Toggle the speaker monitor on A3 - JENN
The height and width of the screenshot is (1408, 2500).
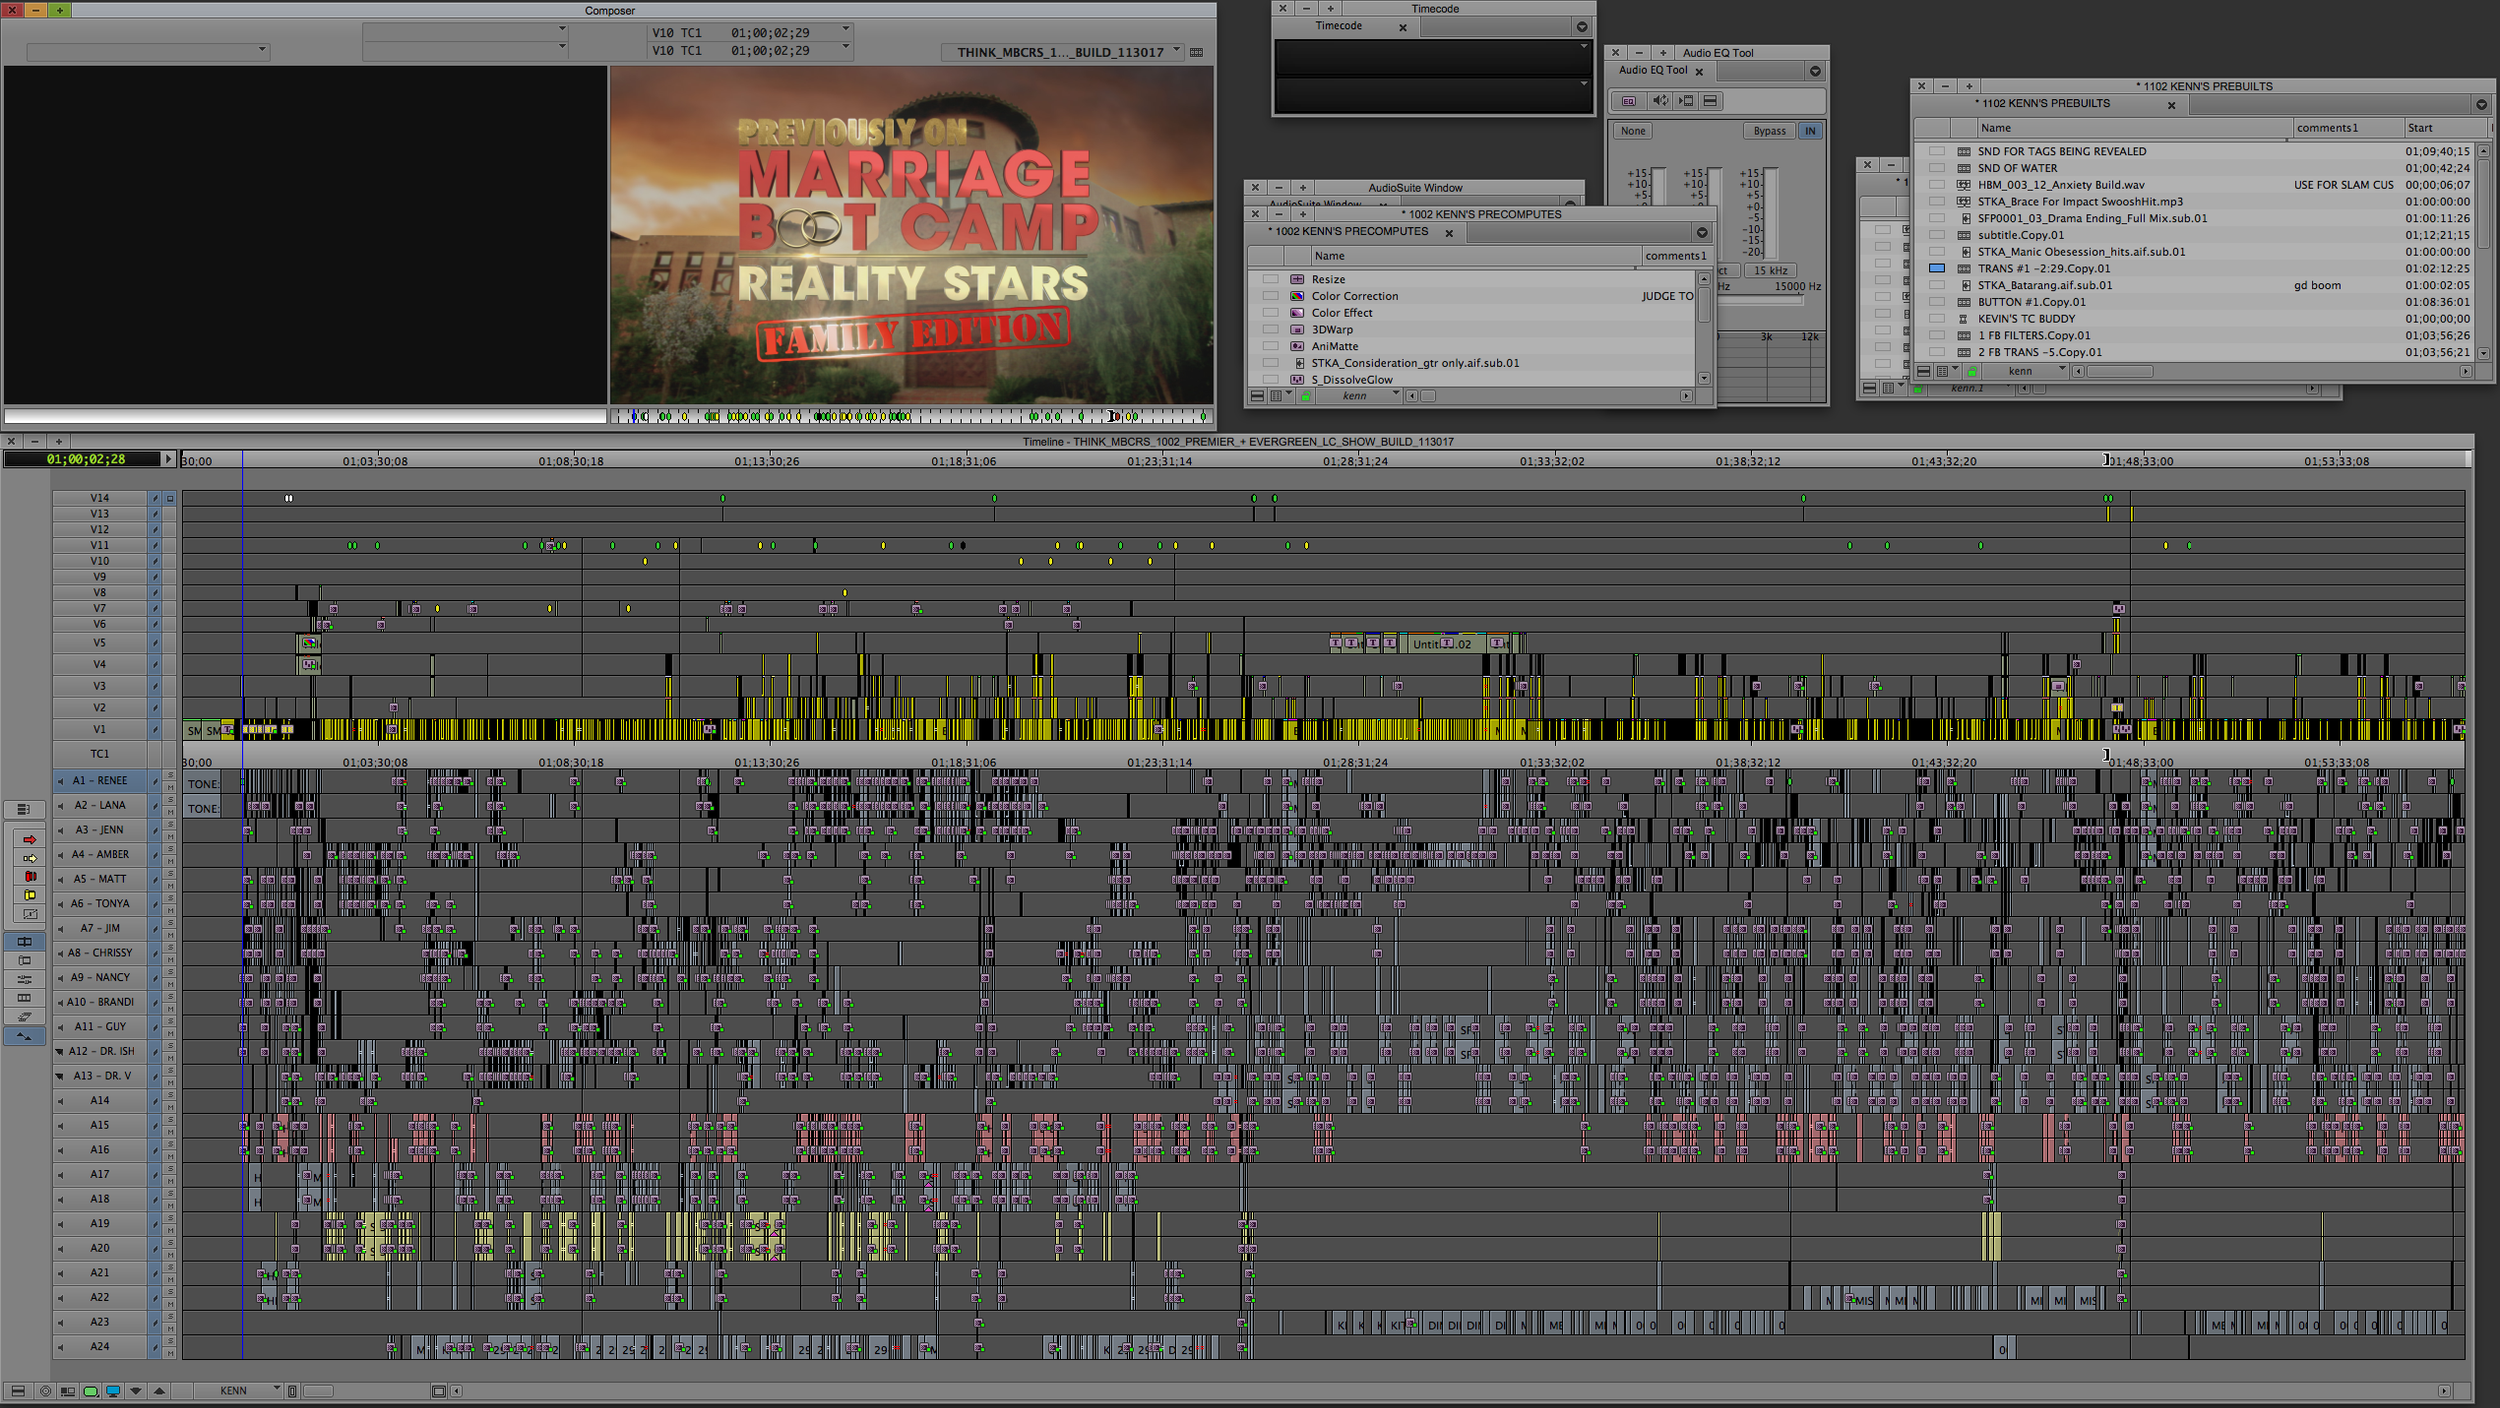pos(61,830)
